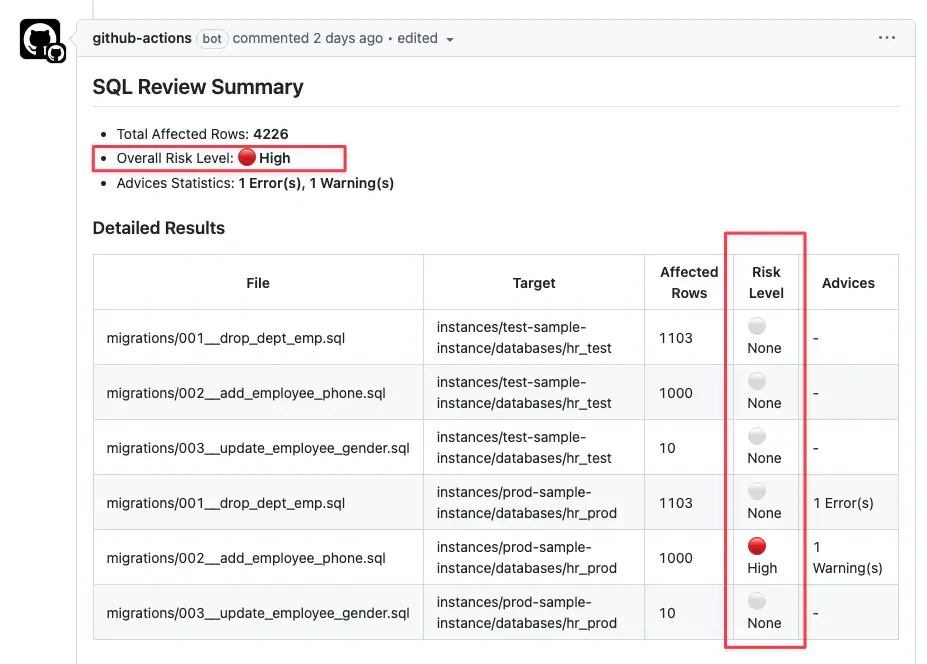Click the None risk icon in the last row

(x=757, y=600)
